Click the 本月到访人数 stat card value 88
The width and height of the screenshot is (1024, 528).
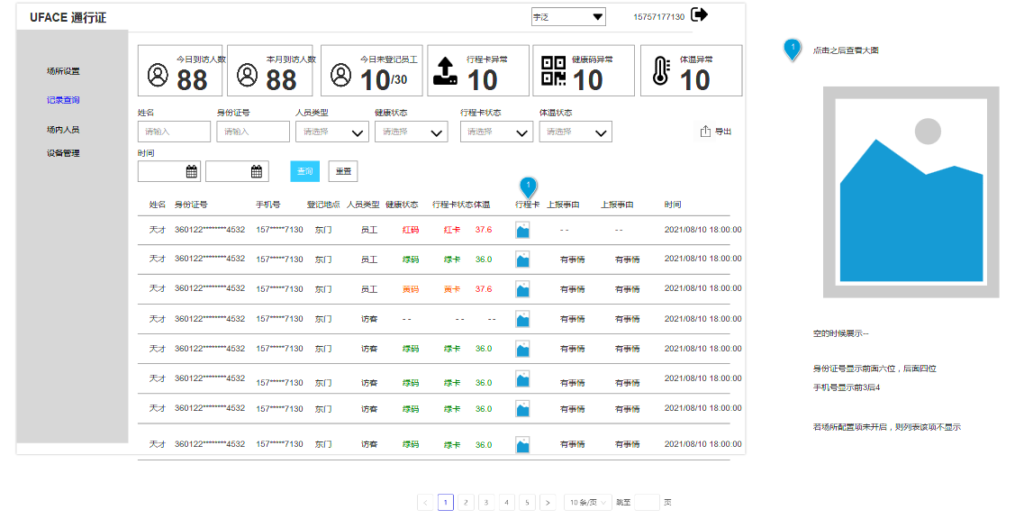click(281, 80)
